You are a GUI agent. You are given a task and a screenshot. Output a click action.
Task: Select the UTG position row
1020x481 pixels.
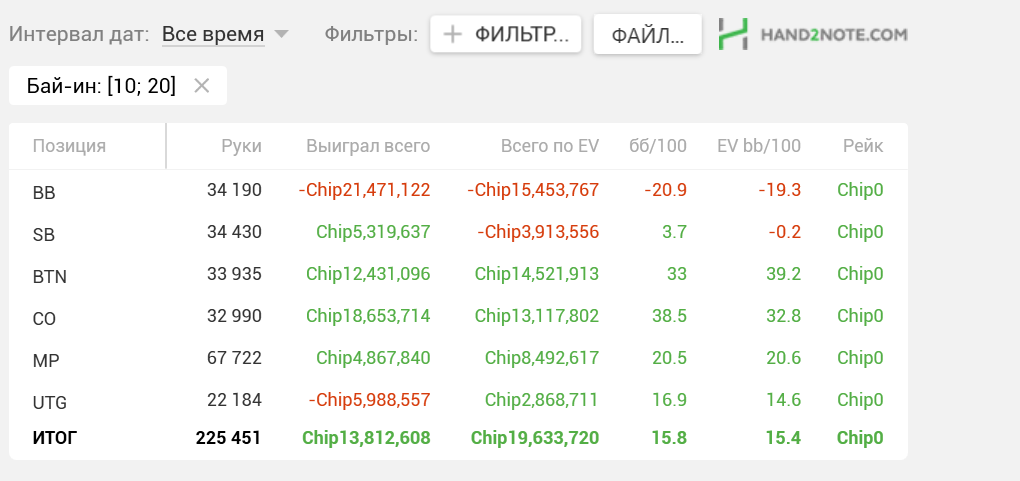click(458, 400)
